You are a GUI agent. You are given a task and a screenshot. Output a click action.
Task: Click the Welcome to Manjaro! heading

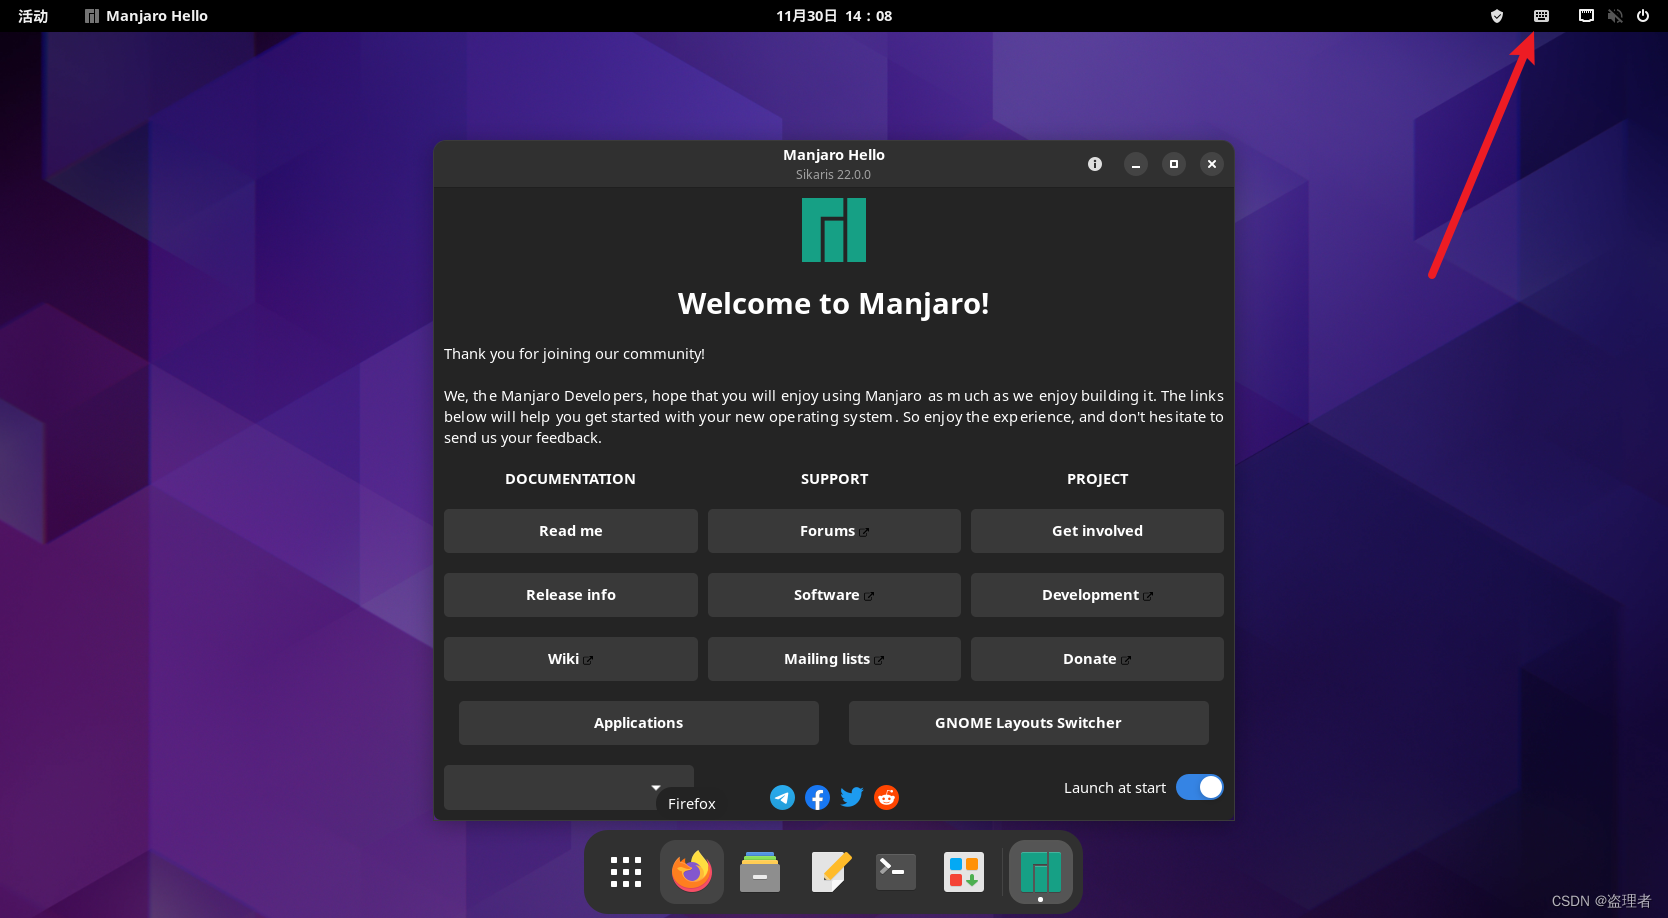click(834, 303)
